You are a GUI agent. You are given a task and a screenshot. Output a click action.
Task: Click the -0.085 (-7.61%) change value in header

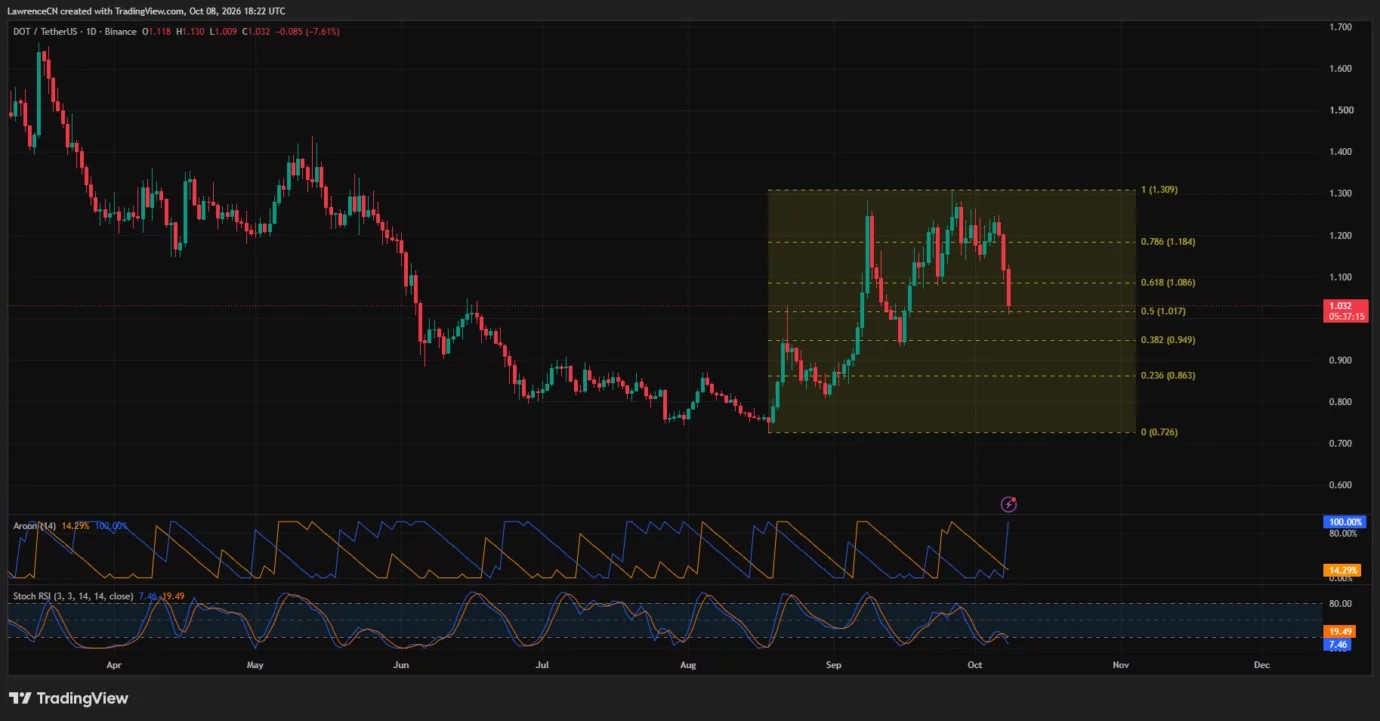click(310, 32)
